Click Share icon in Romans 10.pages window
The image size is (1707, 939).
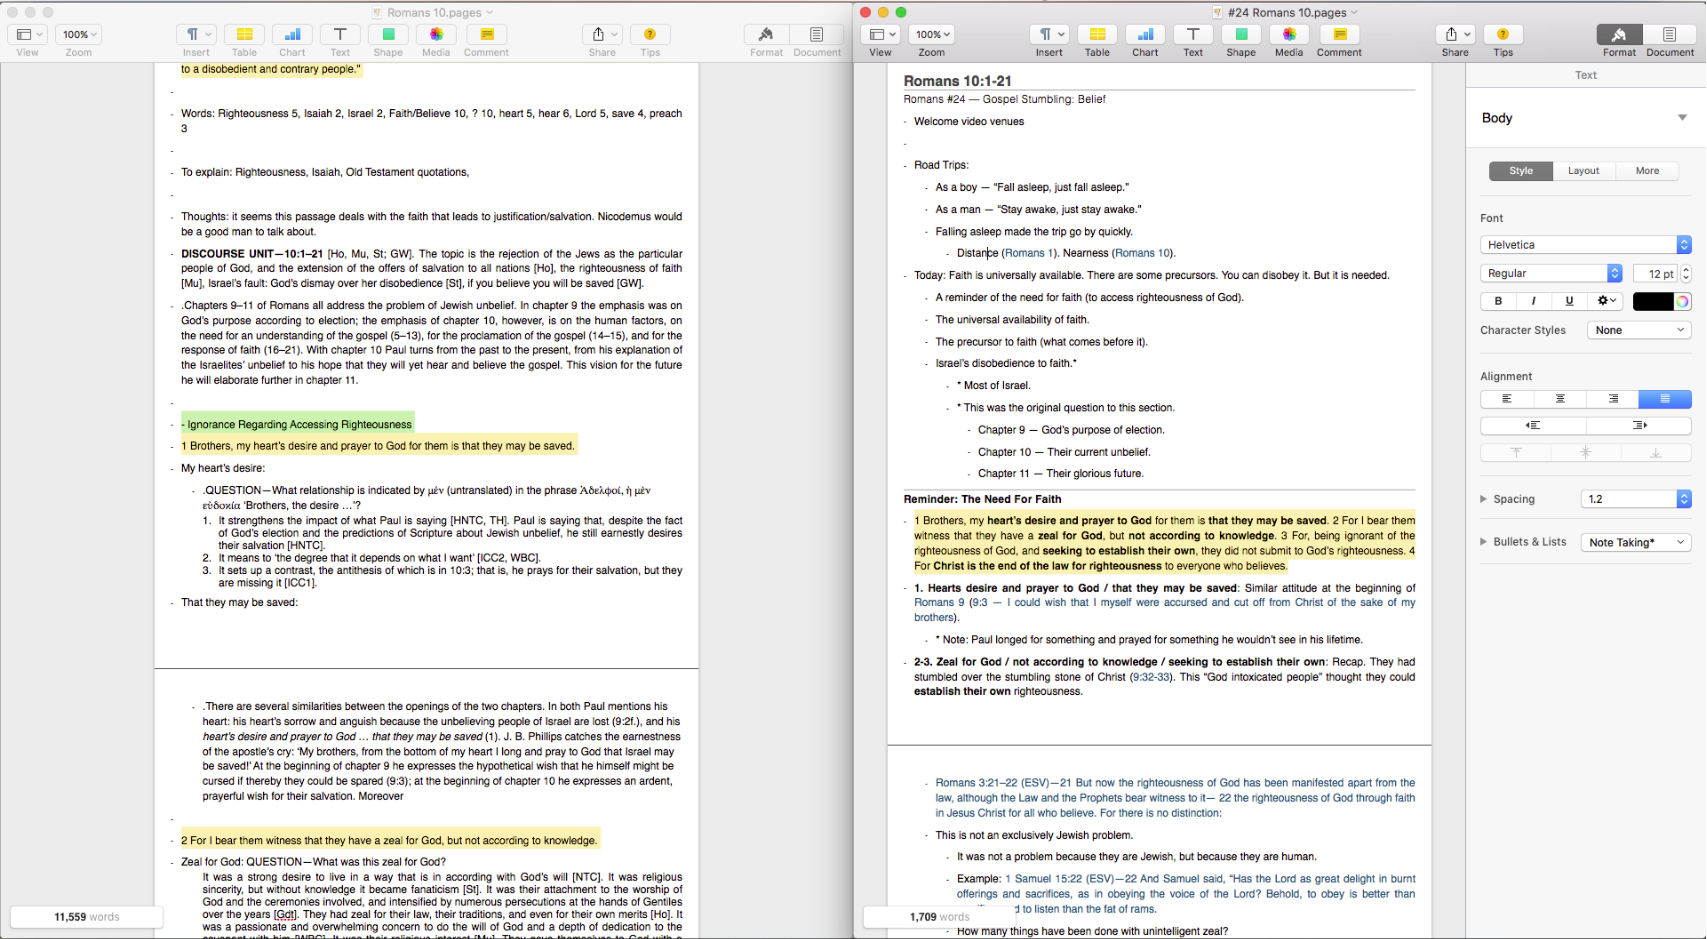(x=602, y=34)
